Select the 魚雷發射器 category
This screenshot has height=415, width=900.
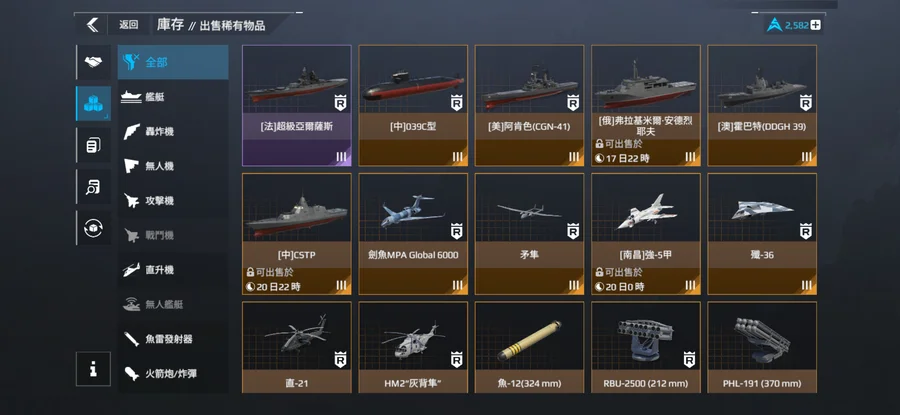pos(173,339)
